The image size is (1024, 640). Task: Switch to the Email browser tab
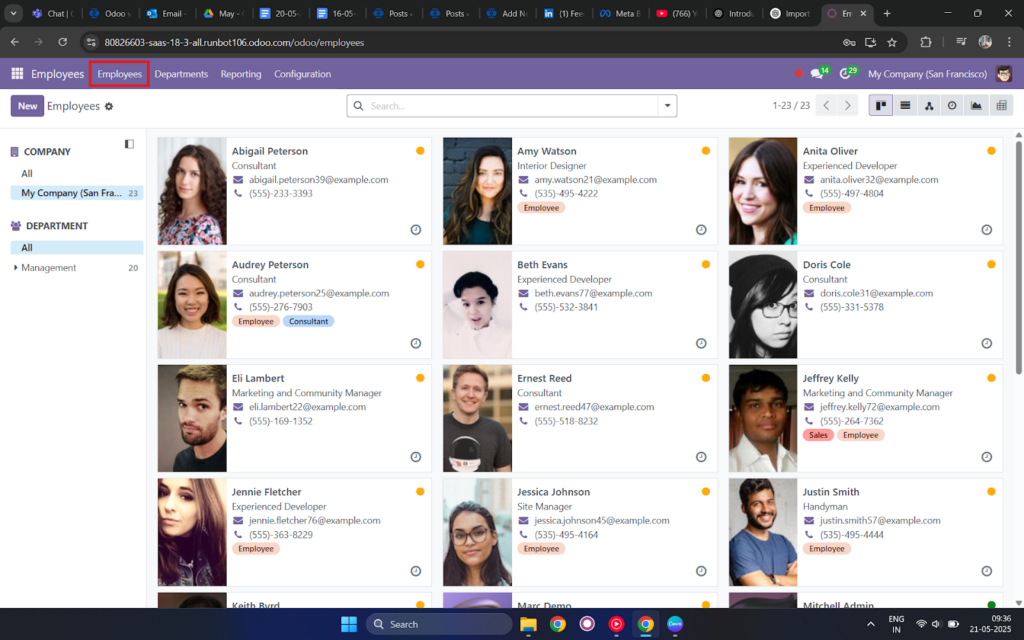point(167,13)
